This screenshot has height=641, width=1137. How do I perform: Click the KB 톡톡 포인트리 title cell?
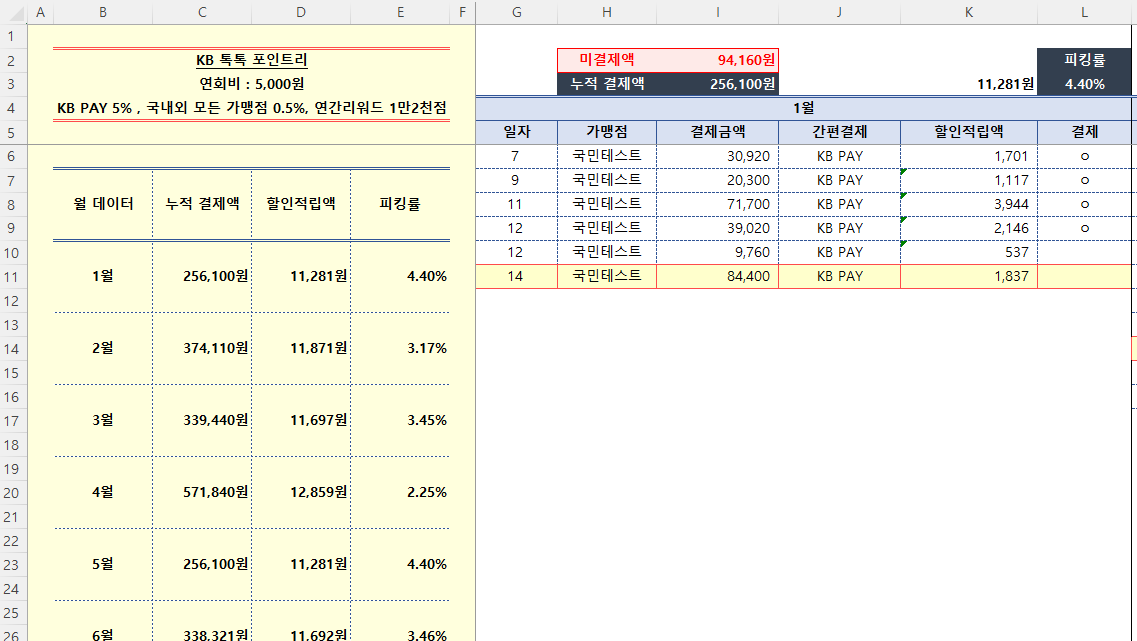click(251, 60)
